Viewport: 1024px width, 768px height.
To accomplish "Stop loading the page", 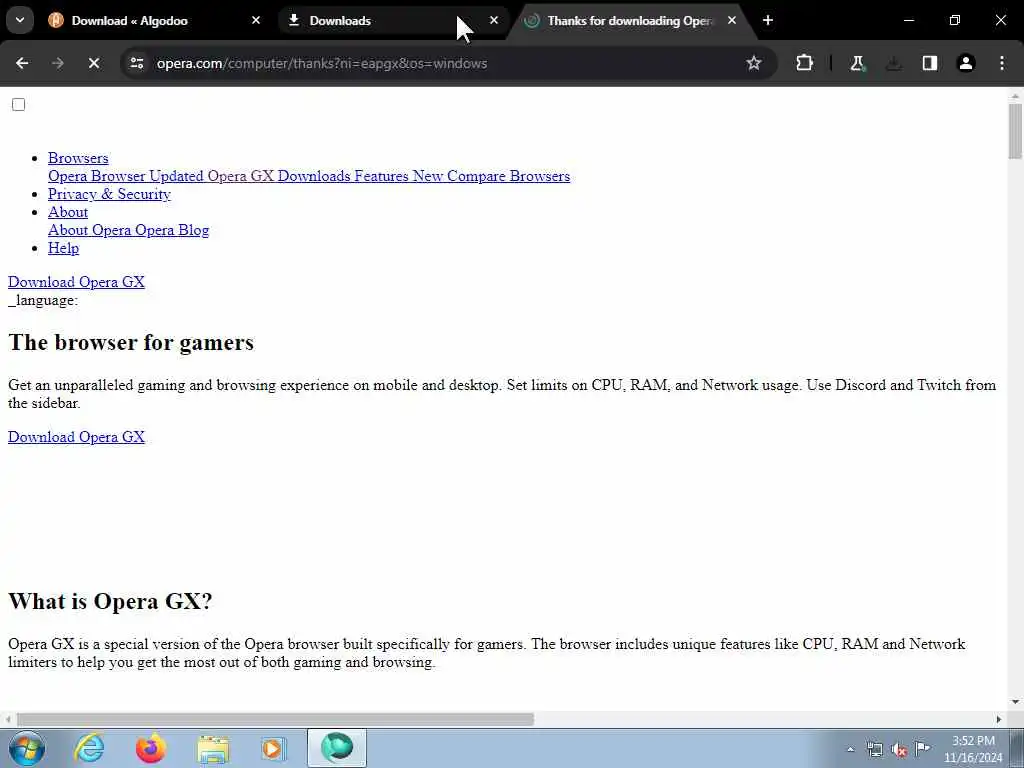I will pyautogui.click(x=94, y=63).
